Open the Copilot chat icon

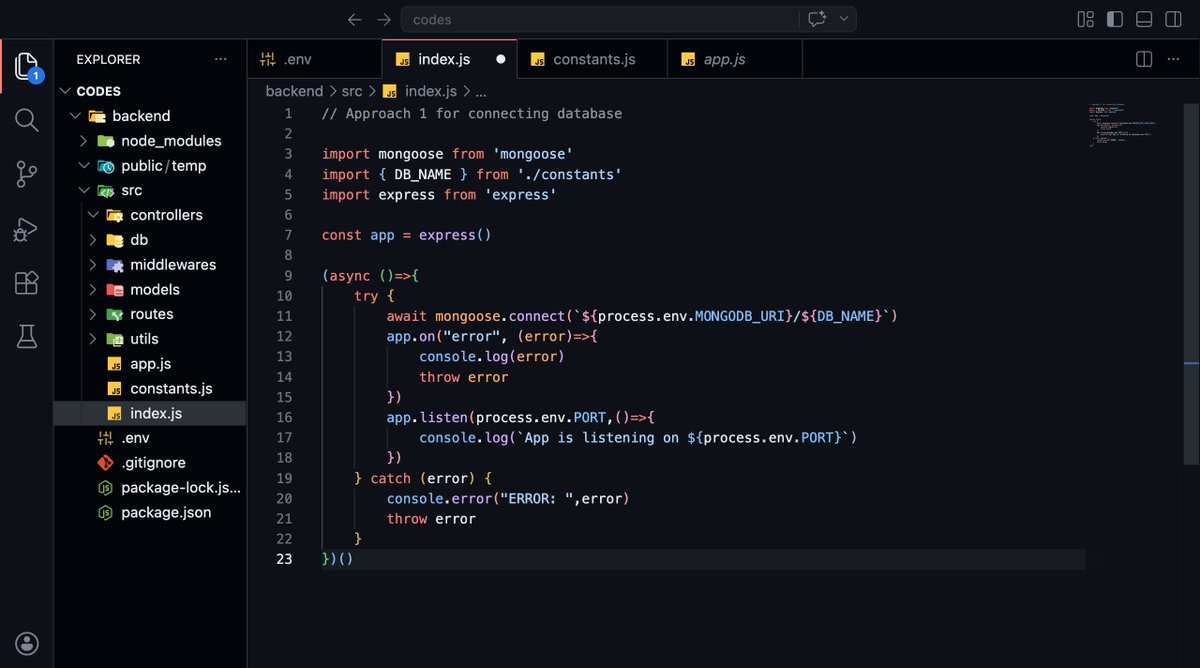tap(817, 19)
